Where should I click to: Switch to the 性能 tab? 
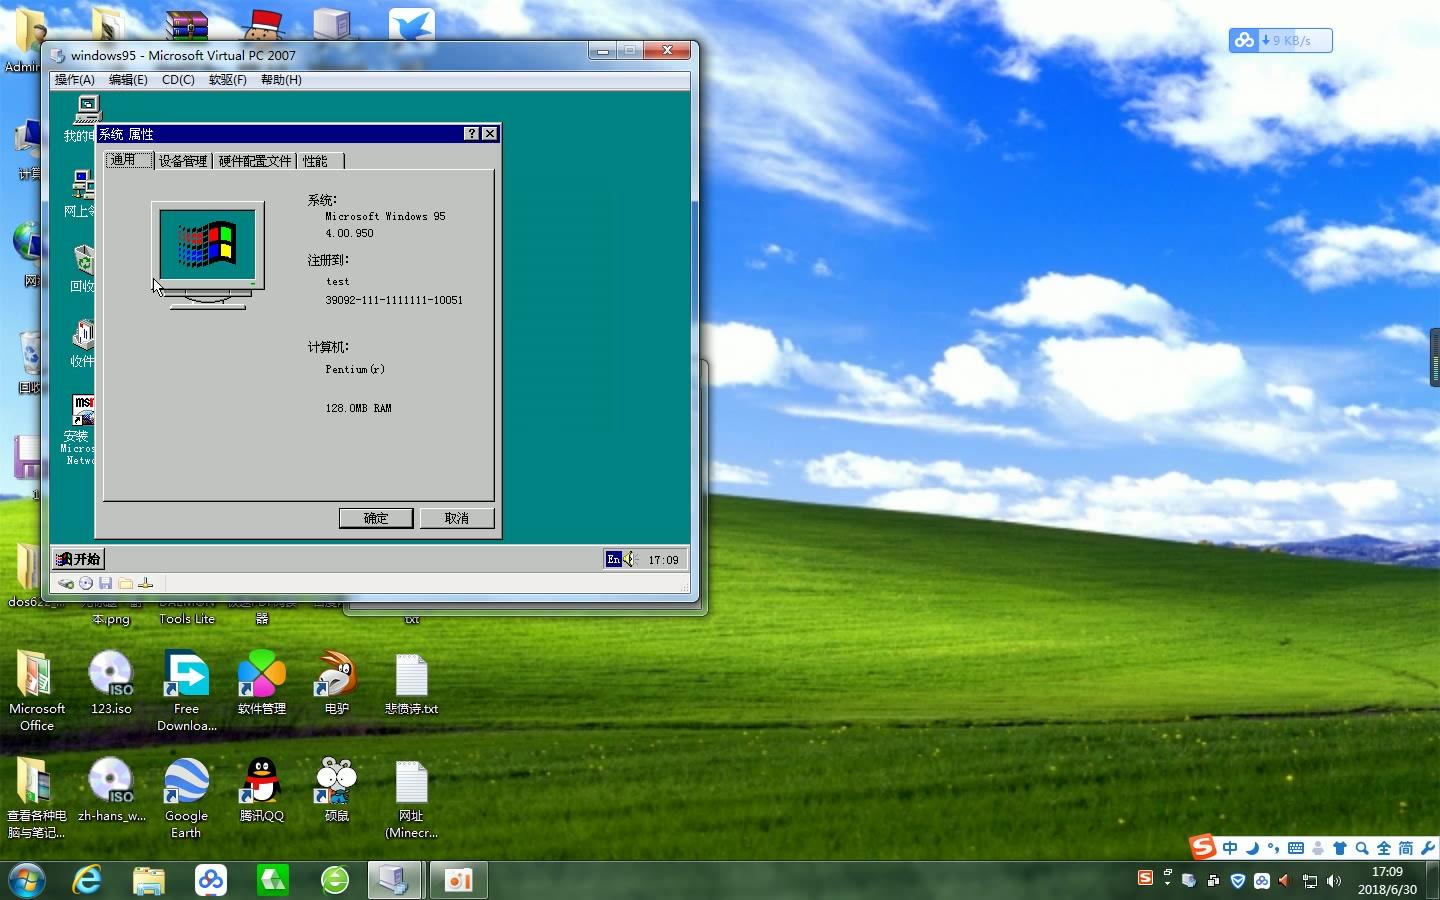pyautogui.click(x=320, y=161)
